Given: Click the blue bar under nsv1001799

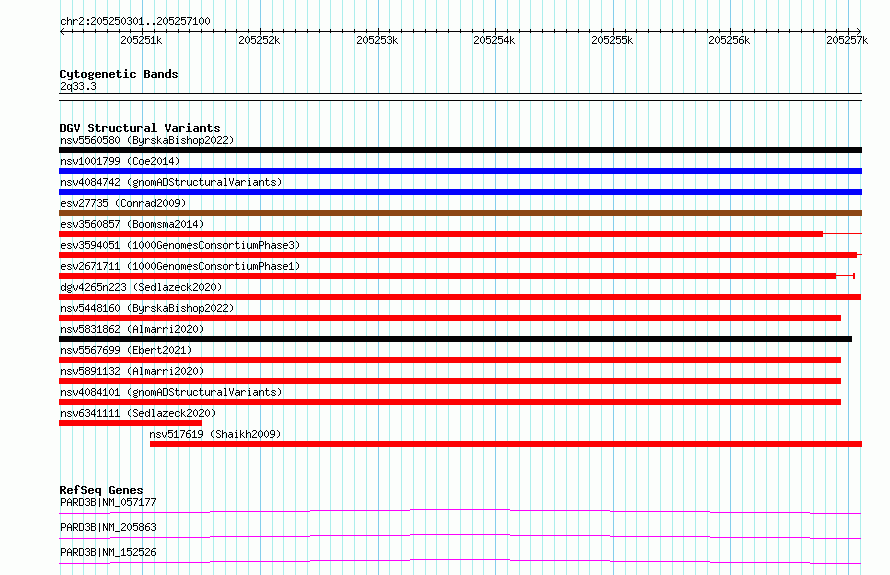Looking at the screenshot, I should tap(460, 171).
